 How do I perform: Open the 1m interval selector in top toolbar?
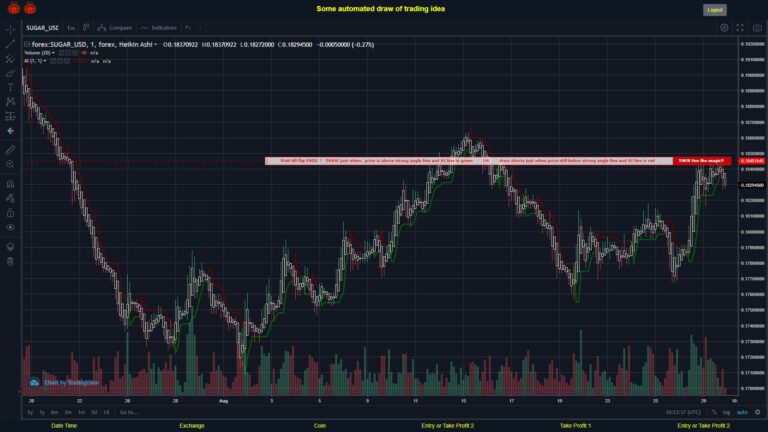71,28
